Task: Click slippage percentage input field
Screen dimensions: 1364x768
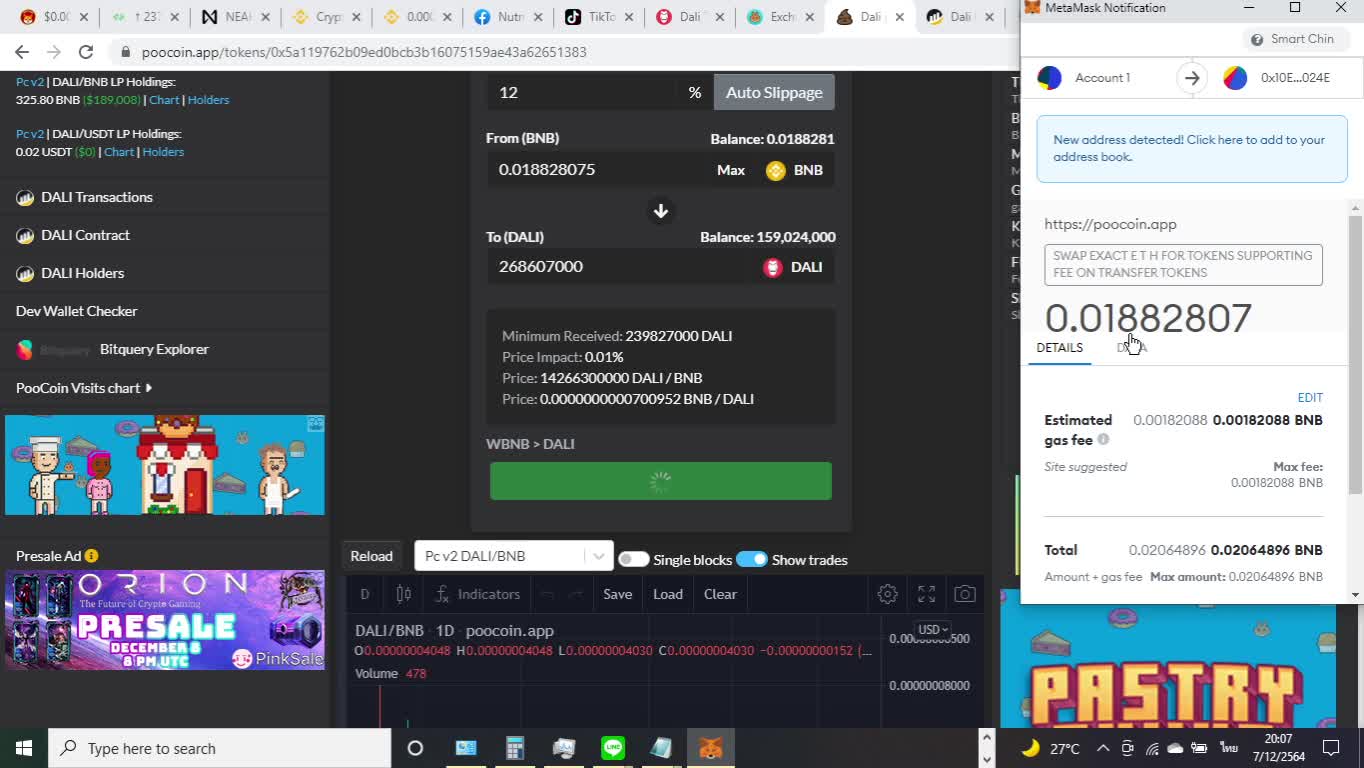Action: coord(582,92)
